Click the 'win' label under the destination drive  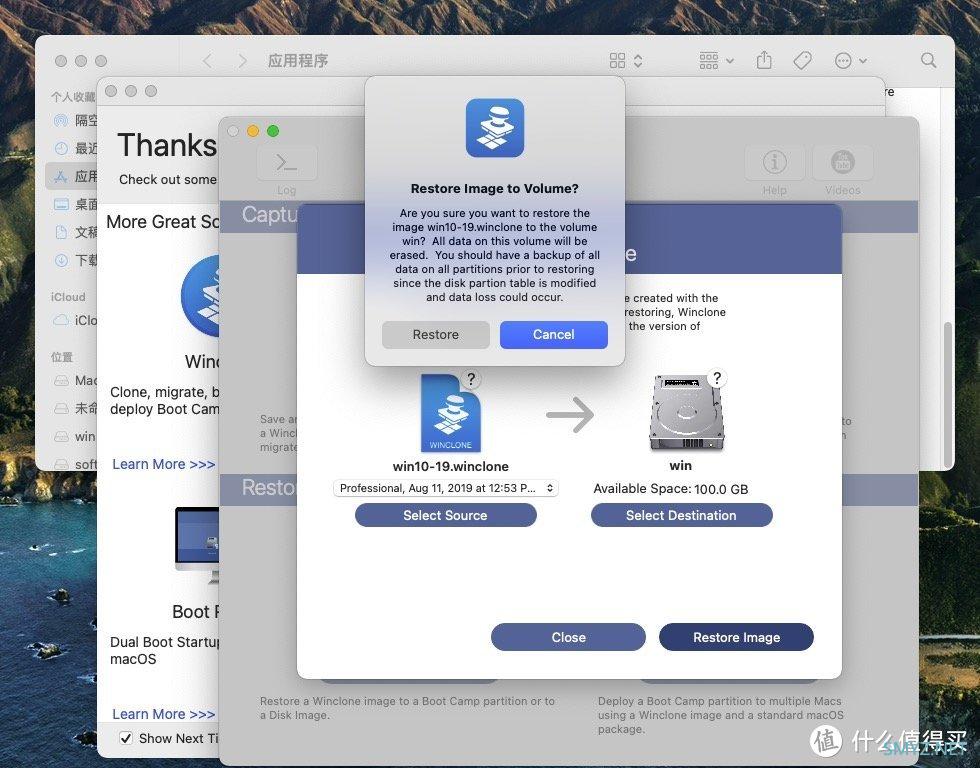[x=681, y=466]
